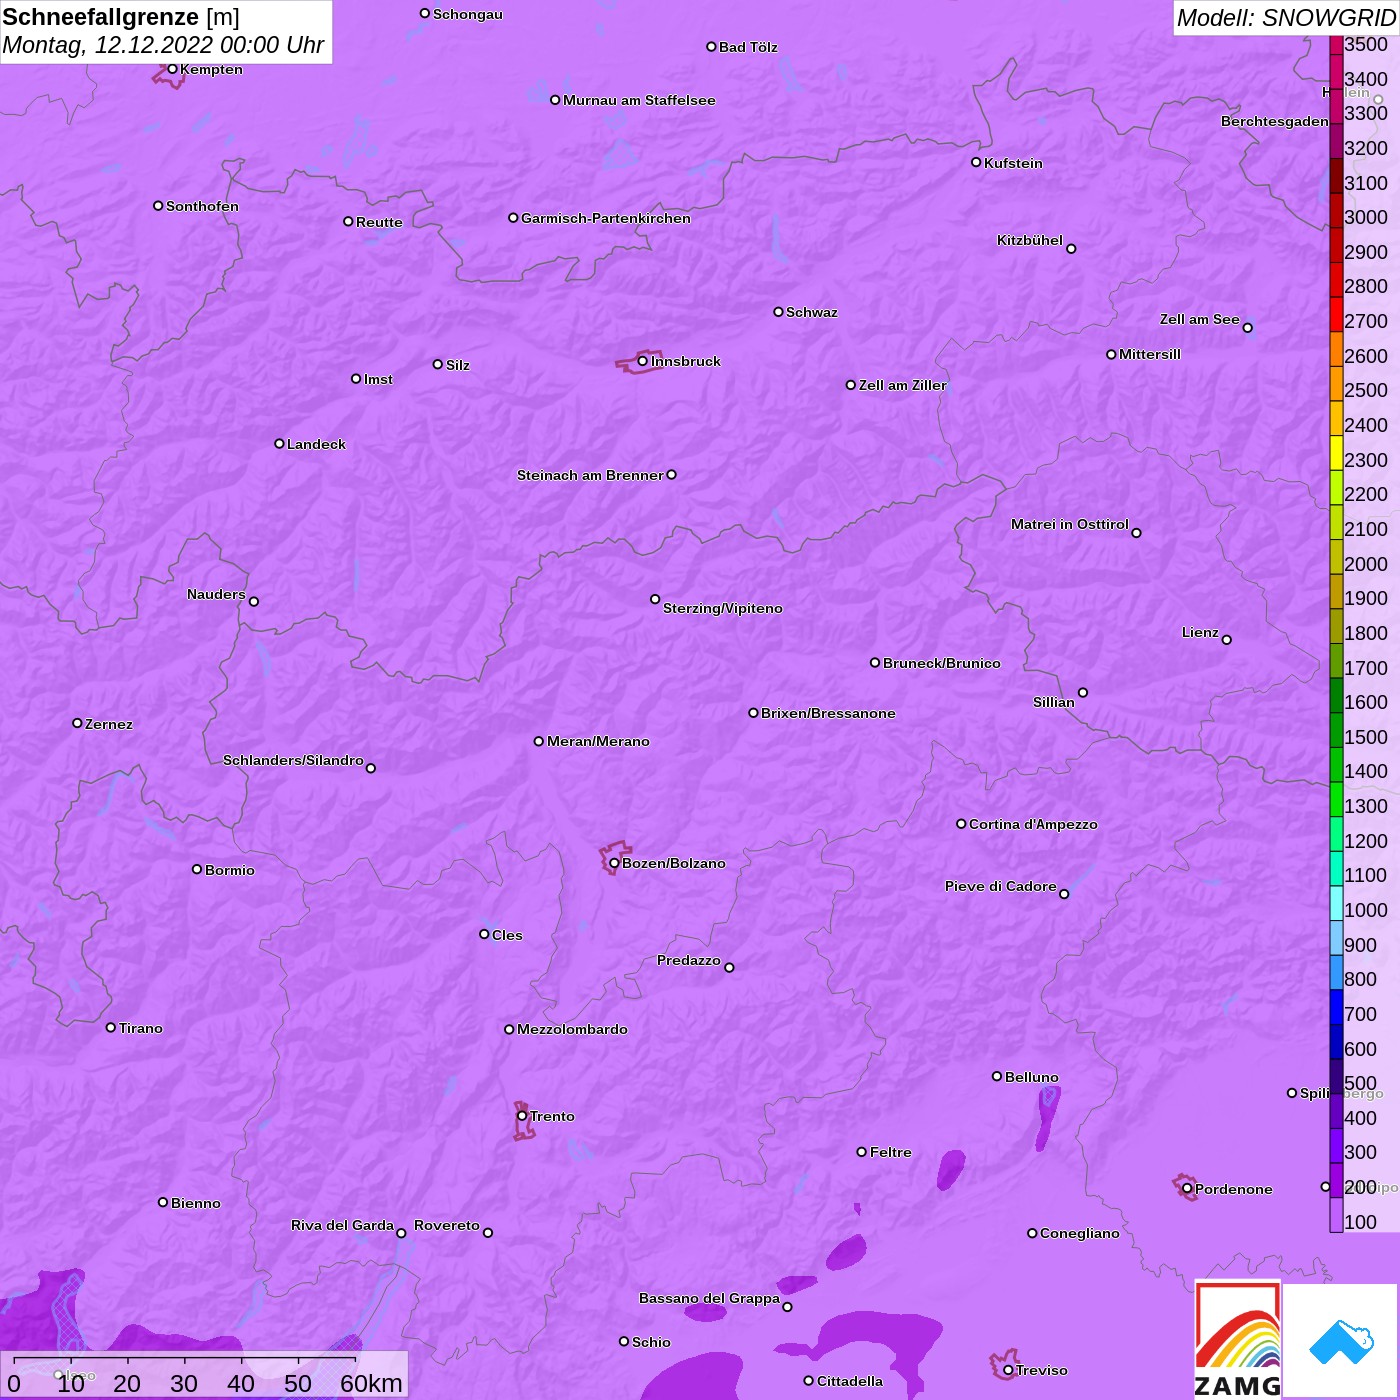This screenshot has height=1400, width=1400.
Task: Click the Kufstein marker dot
Action: pos(976,162)
